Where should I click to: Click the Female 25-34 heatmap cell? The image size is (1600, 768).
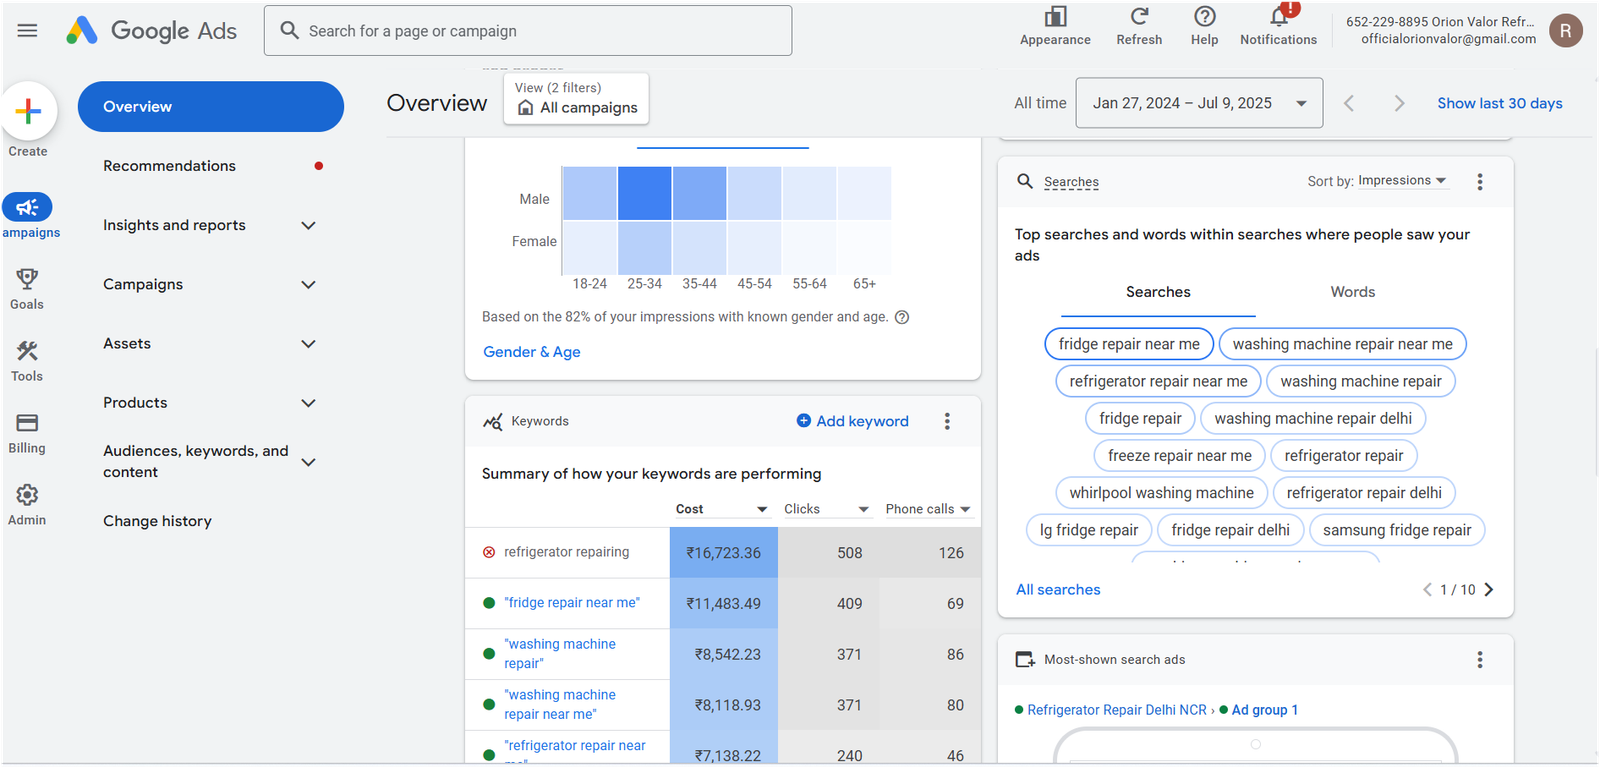[x=645, y=248]
